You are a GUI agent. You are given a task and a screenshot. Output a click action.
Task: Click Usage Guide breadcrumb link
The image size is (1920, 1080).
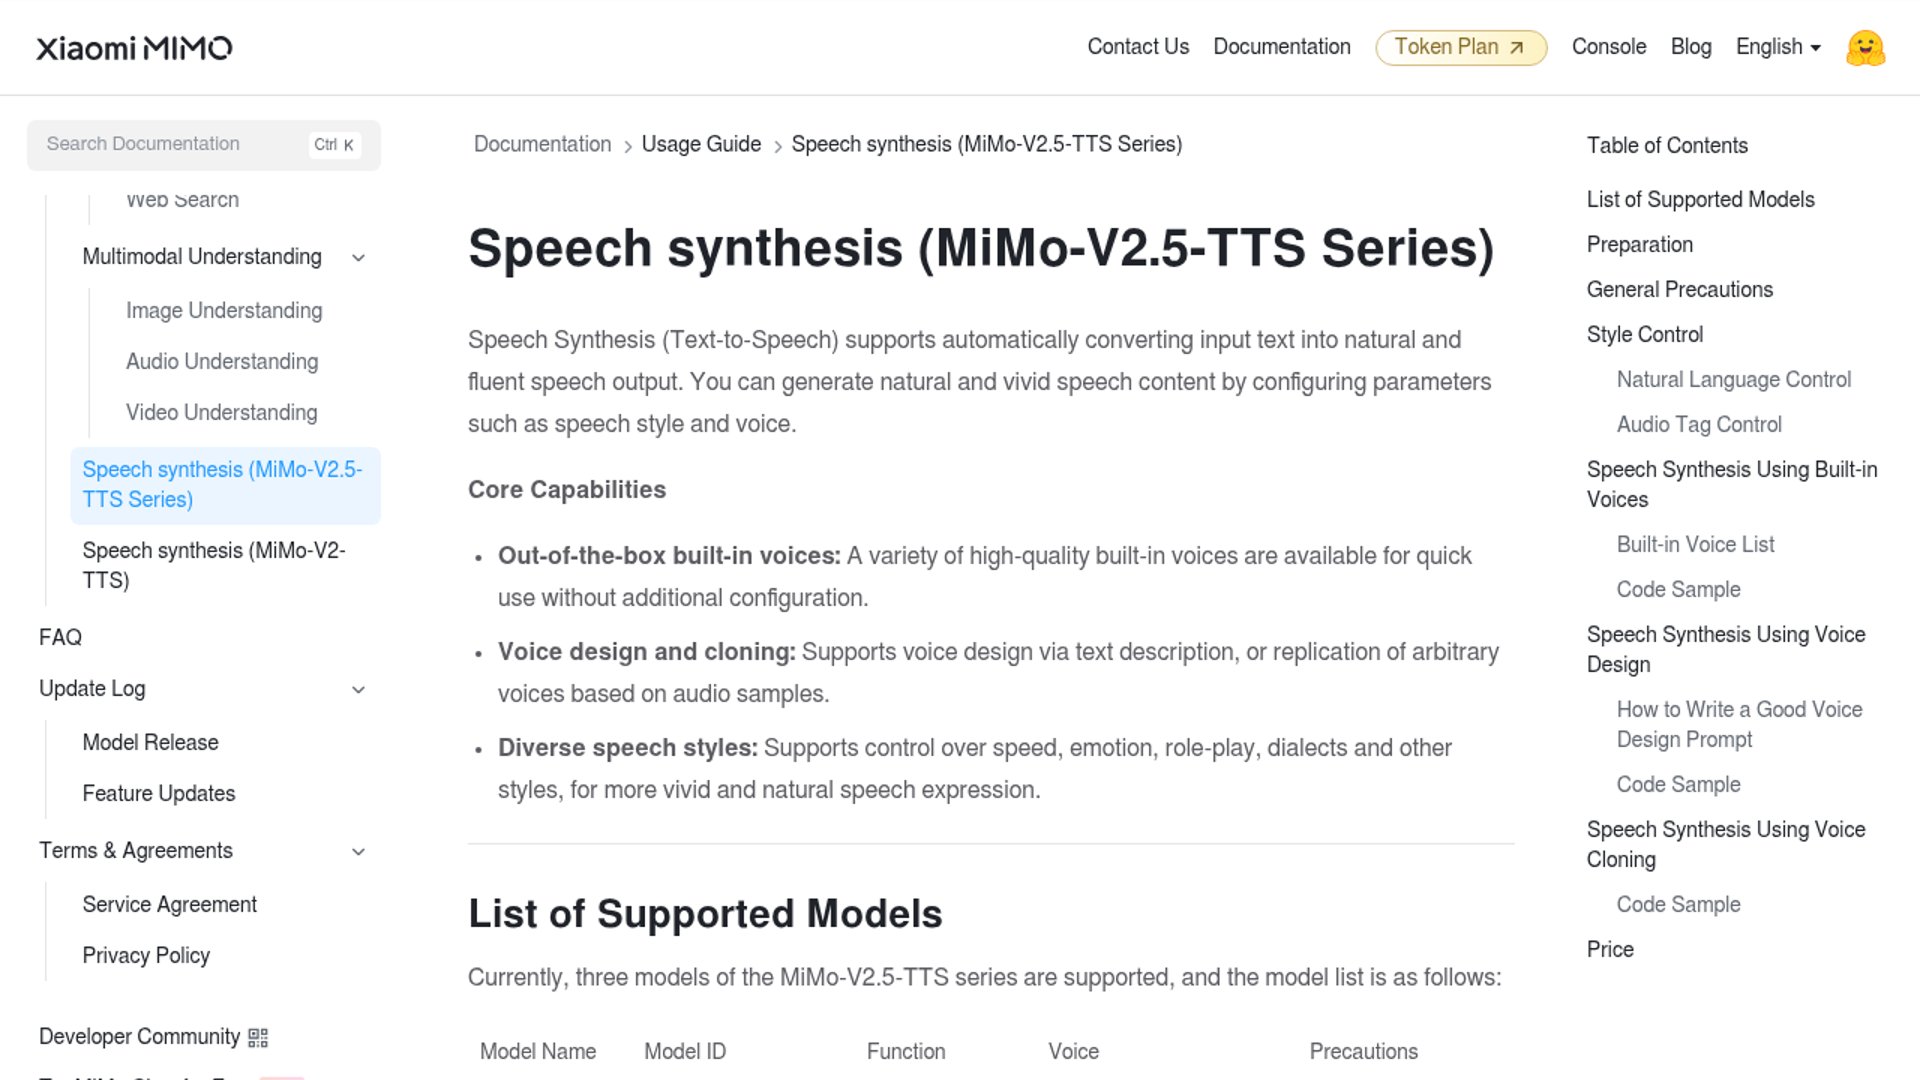(701, 144)
